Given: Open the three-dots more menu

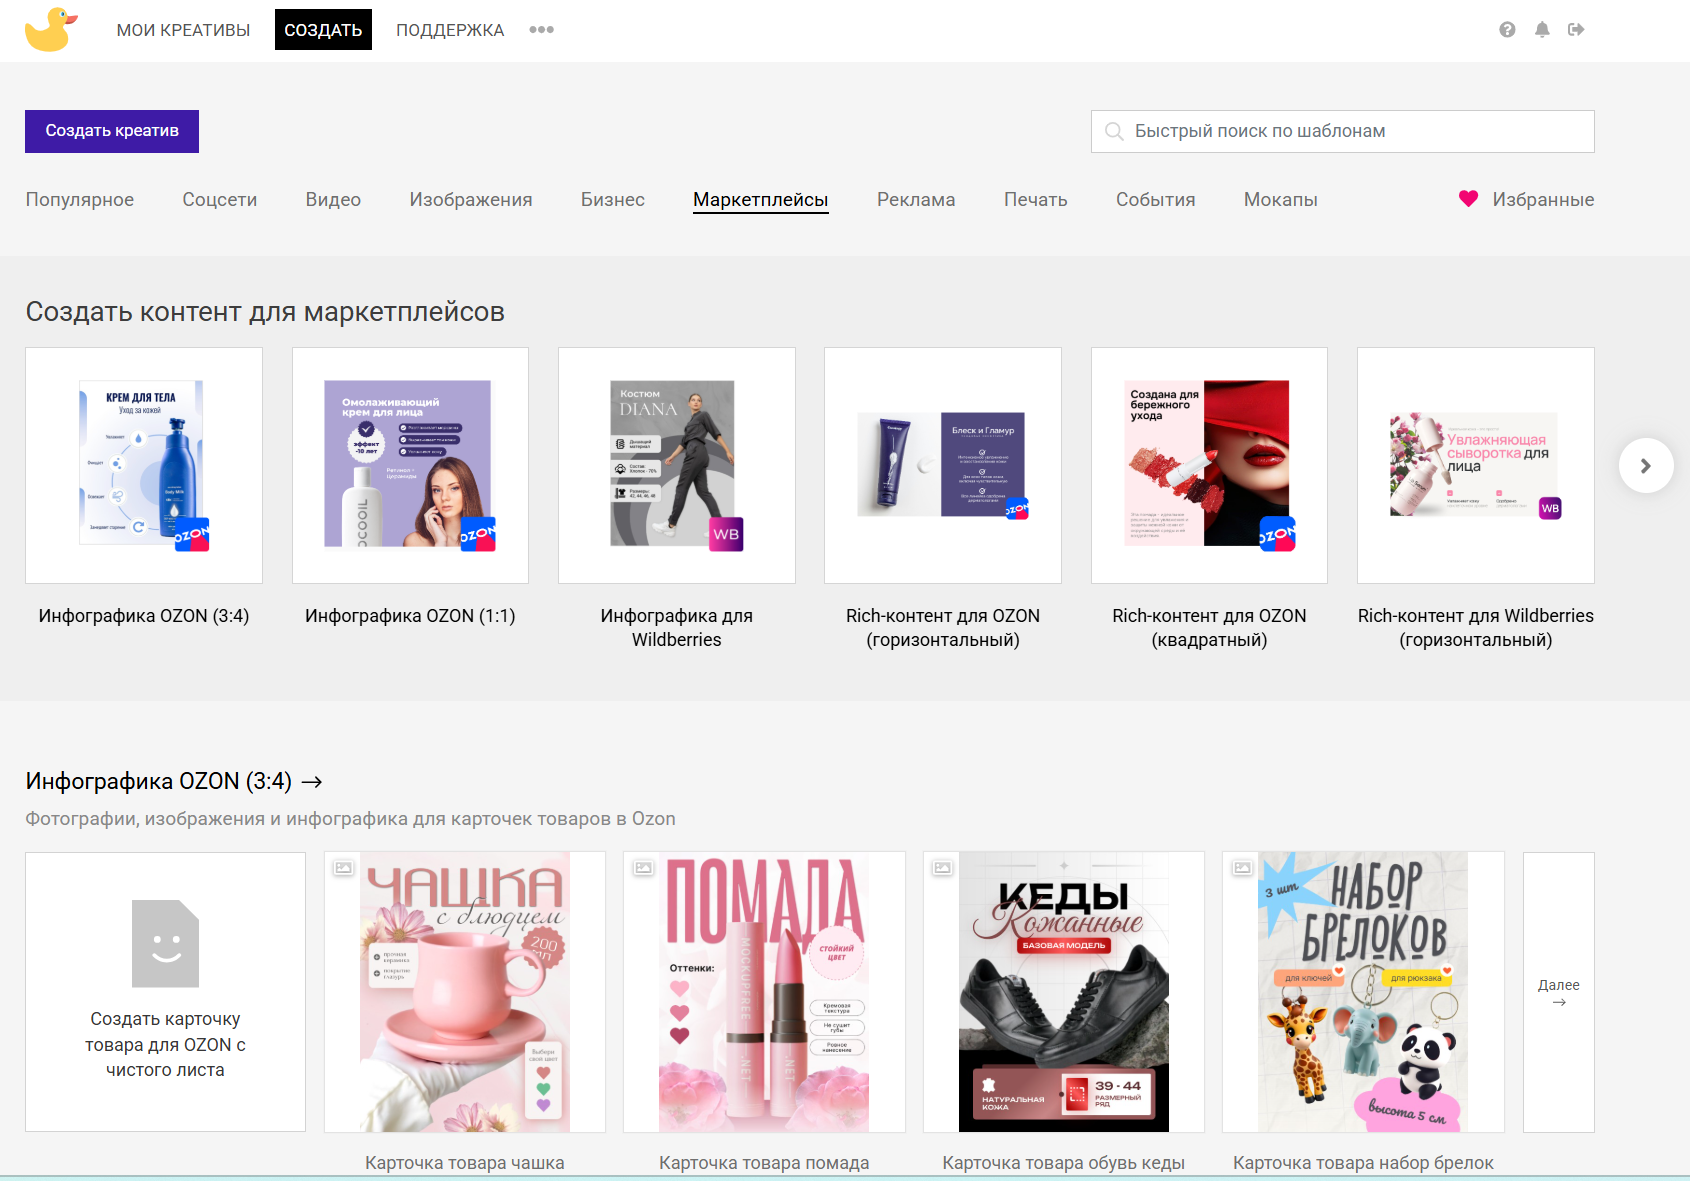Looking at the screenshot, I should coord(541,30).
